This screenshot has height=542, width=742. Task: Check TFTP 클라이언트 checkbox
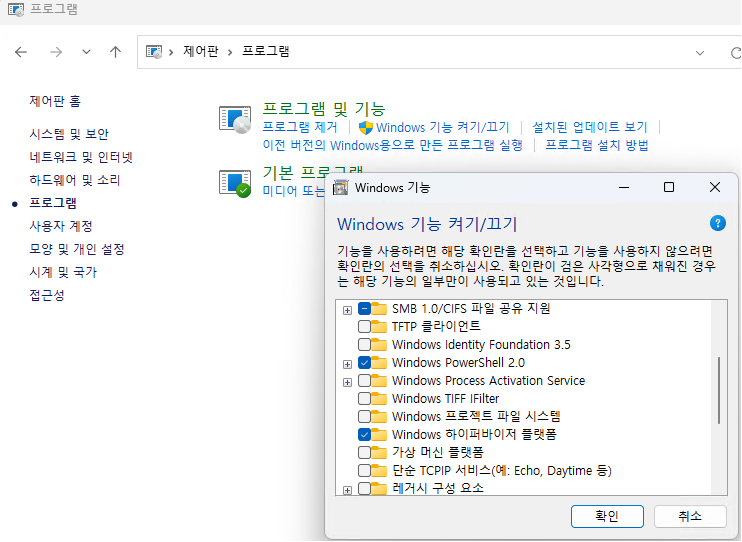[x=364, y=327]
